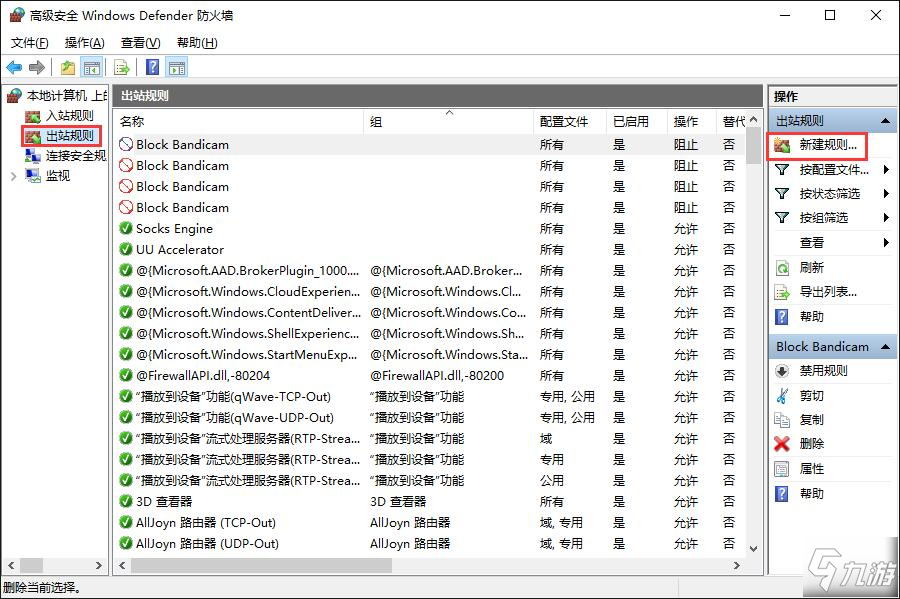900x599 pixels.
Task: Open the 帮助(H) menu
Action: point(197,42)
